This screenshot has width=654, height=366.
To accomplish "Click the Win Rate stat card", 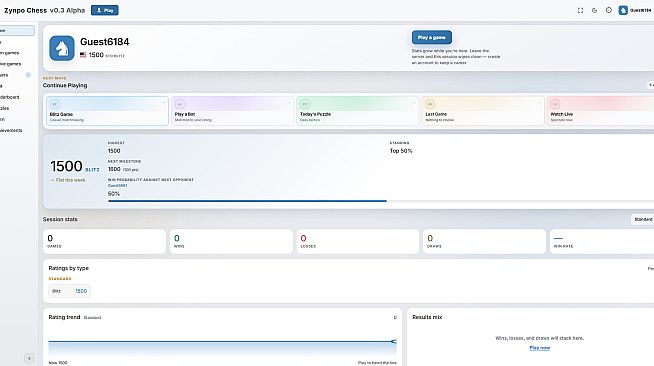I will 602,241.
